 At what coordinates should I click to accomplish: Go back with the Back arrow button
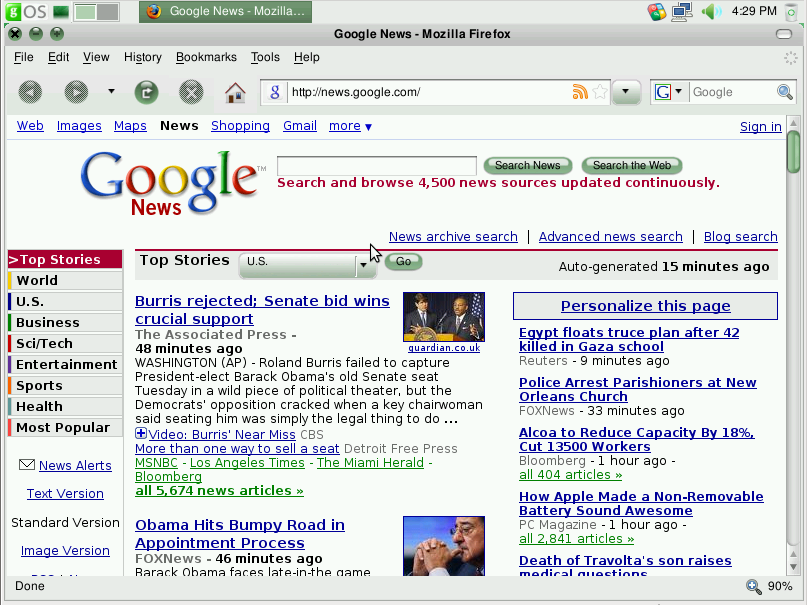point(30,93)
